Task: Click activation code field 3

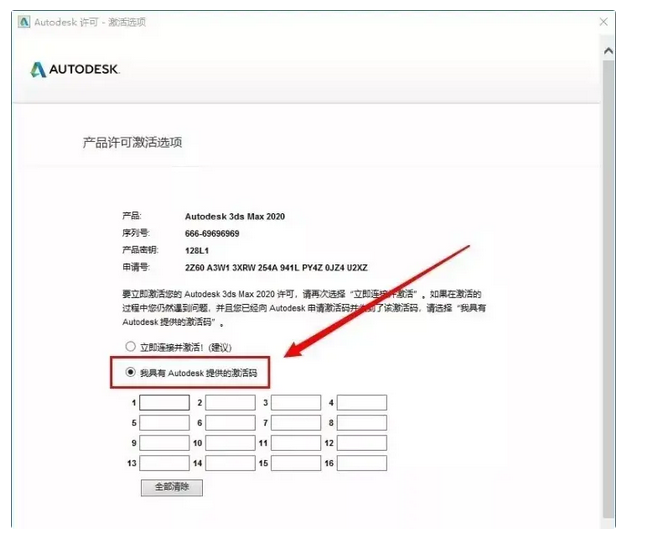Action: pyautogui.click(x=296, y=402)
